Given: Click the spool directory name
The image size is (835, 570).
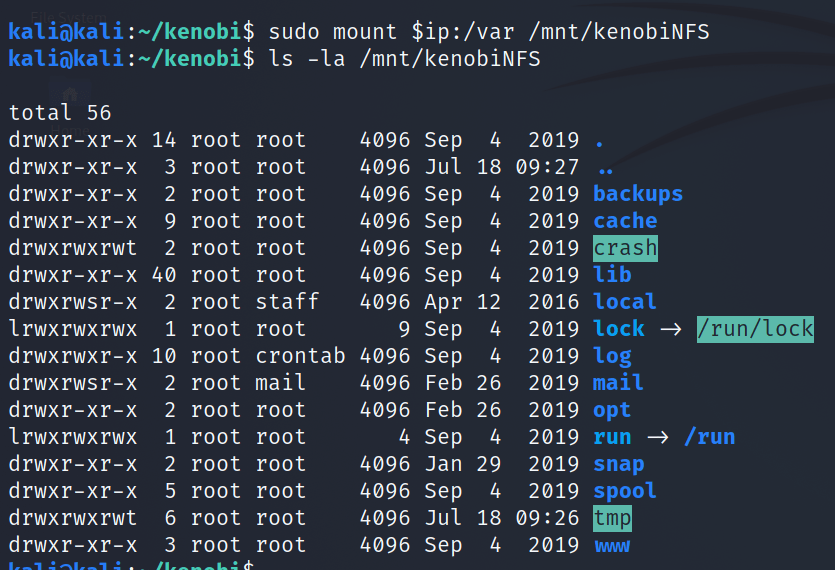Looking at the screenshot, I should (625, 491).
